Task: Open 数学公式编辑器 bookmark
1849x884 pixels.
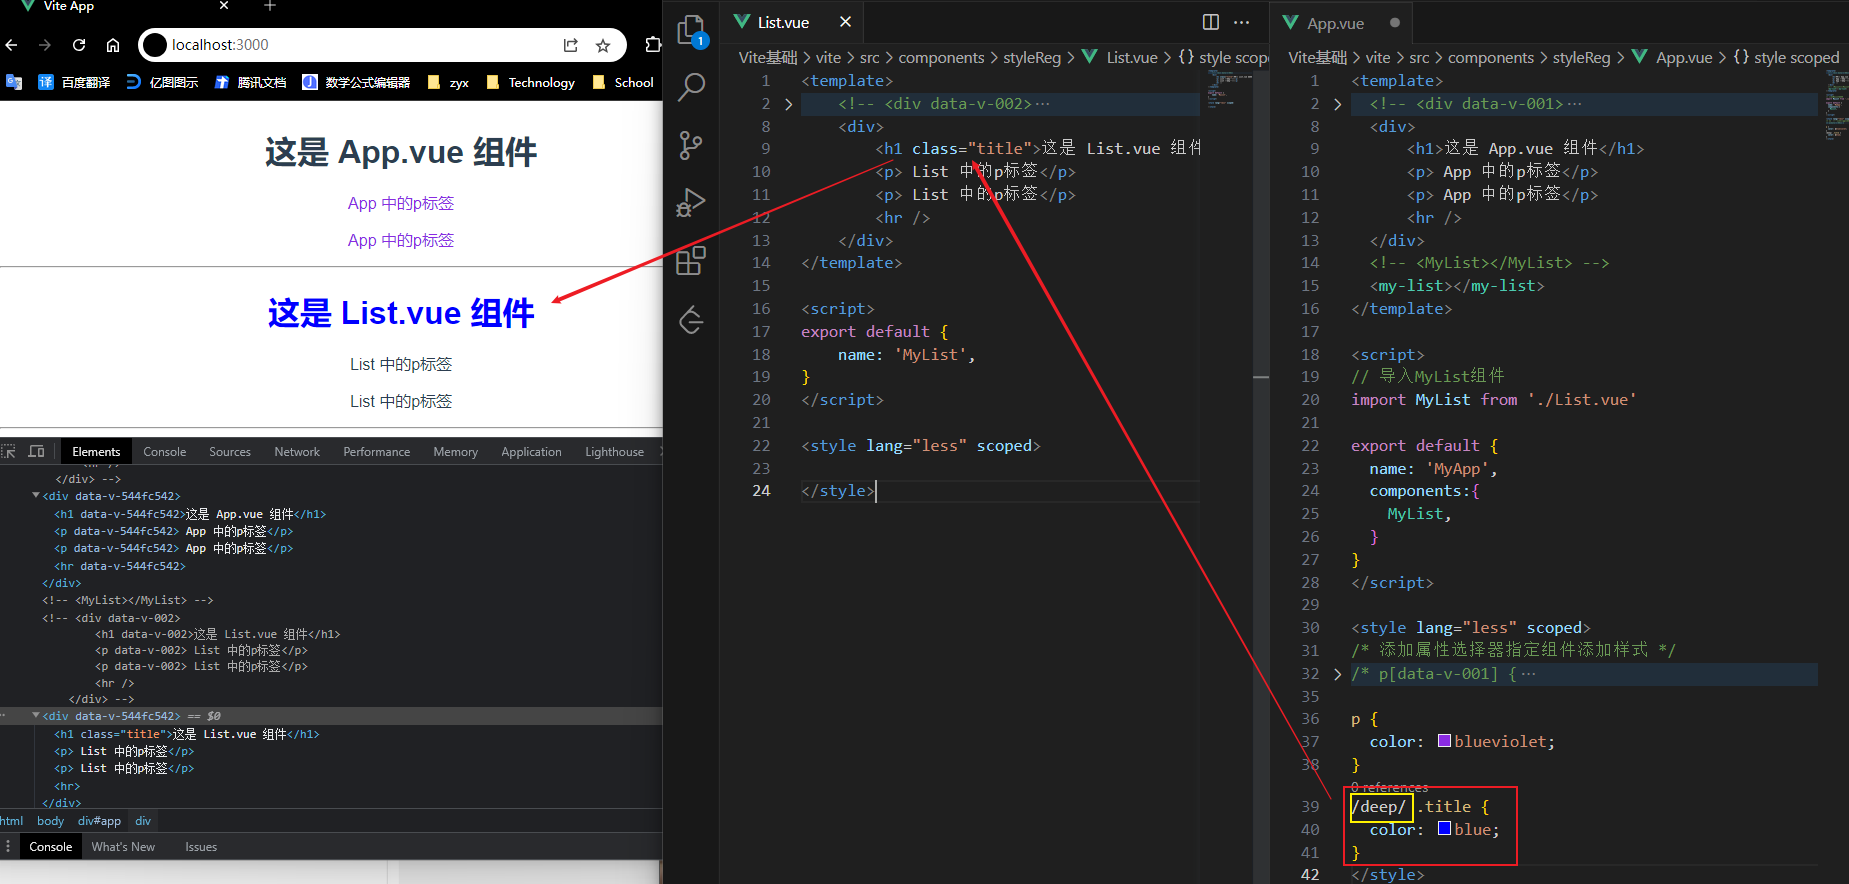Action: click(x=356, y=82)
